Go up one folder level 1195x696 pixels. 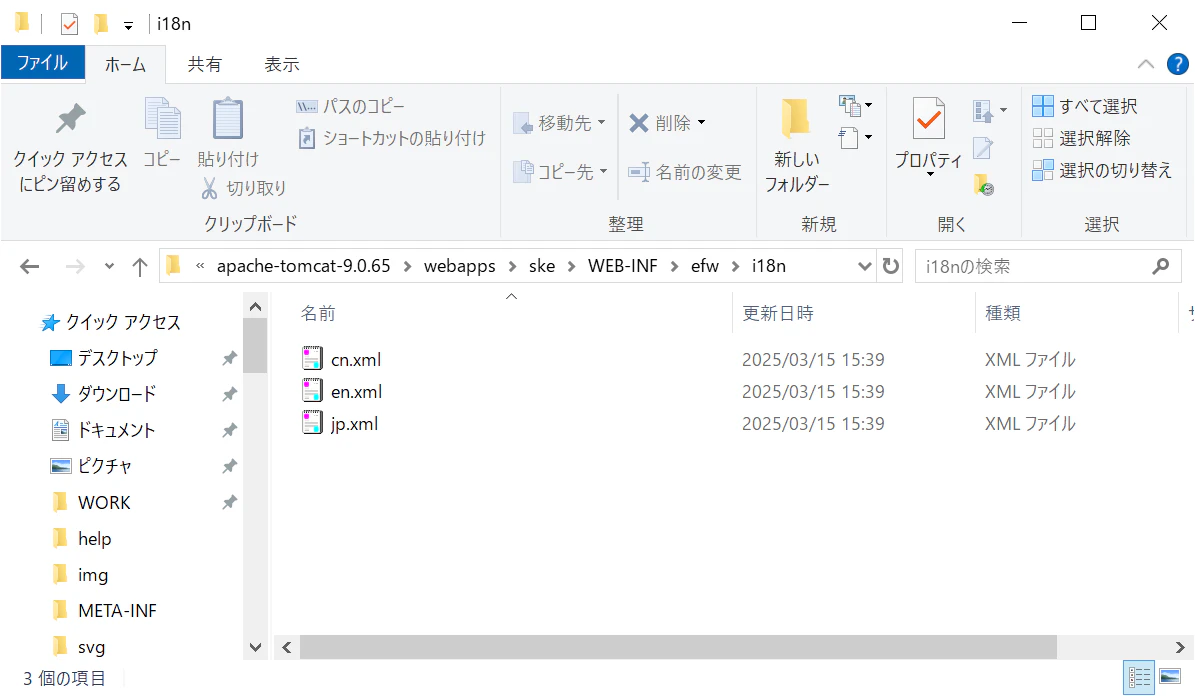pyautogui.click(x=139, y=266)
